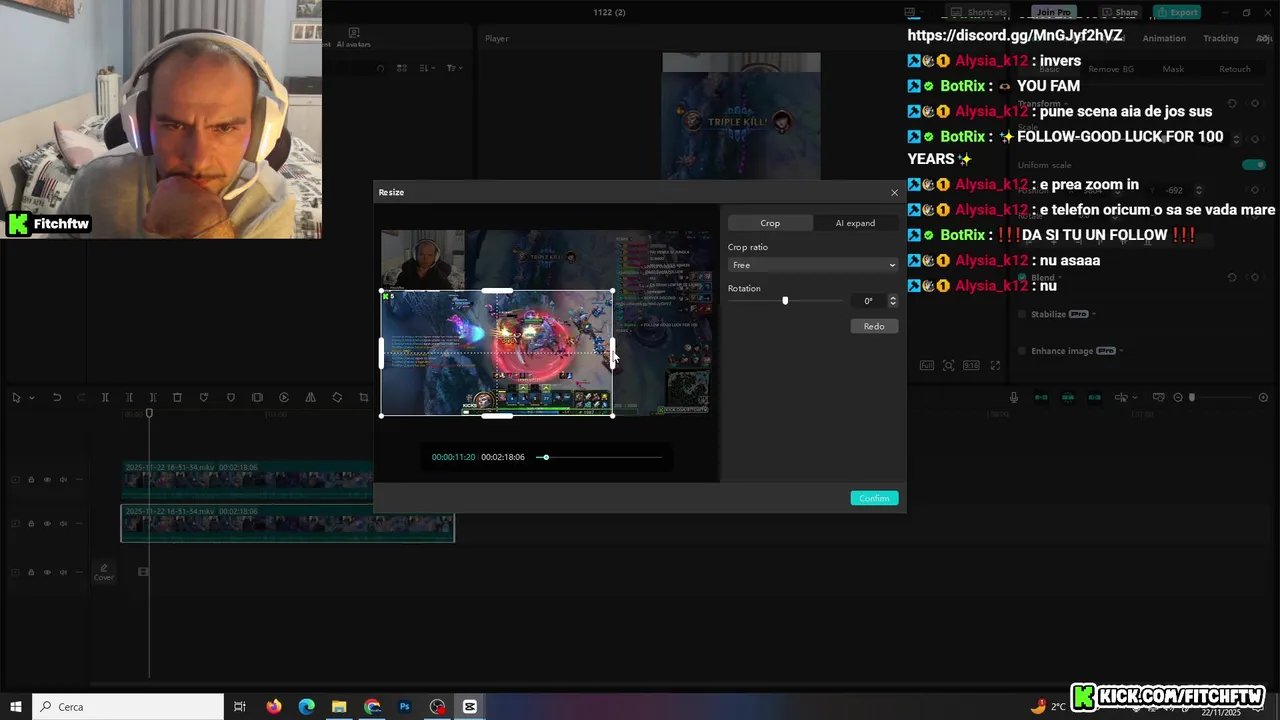
Task: Click the timeline zoom in plus icon
Action: click(1262, 397)
